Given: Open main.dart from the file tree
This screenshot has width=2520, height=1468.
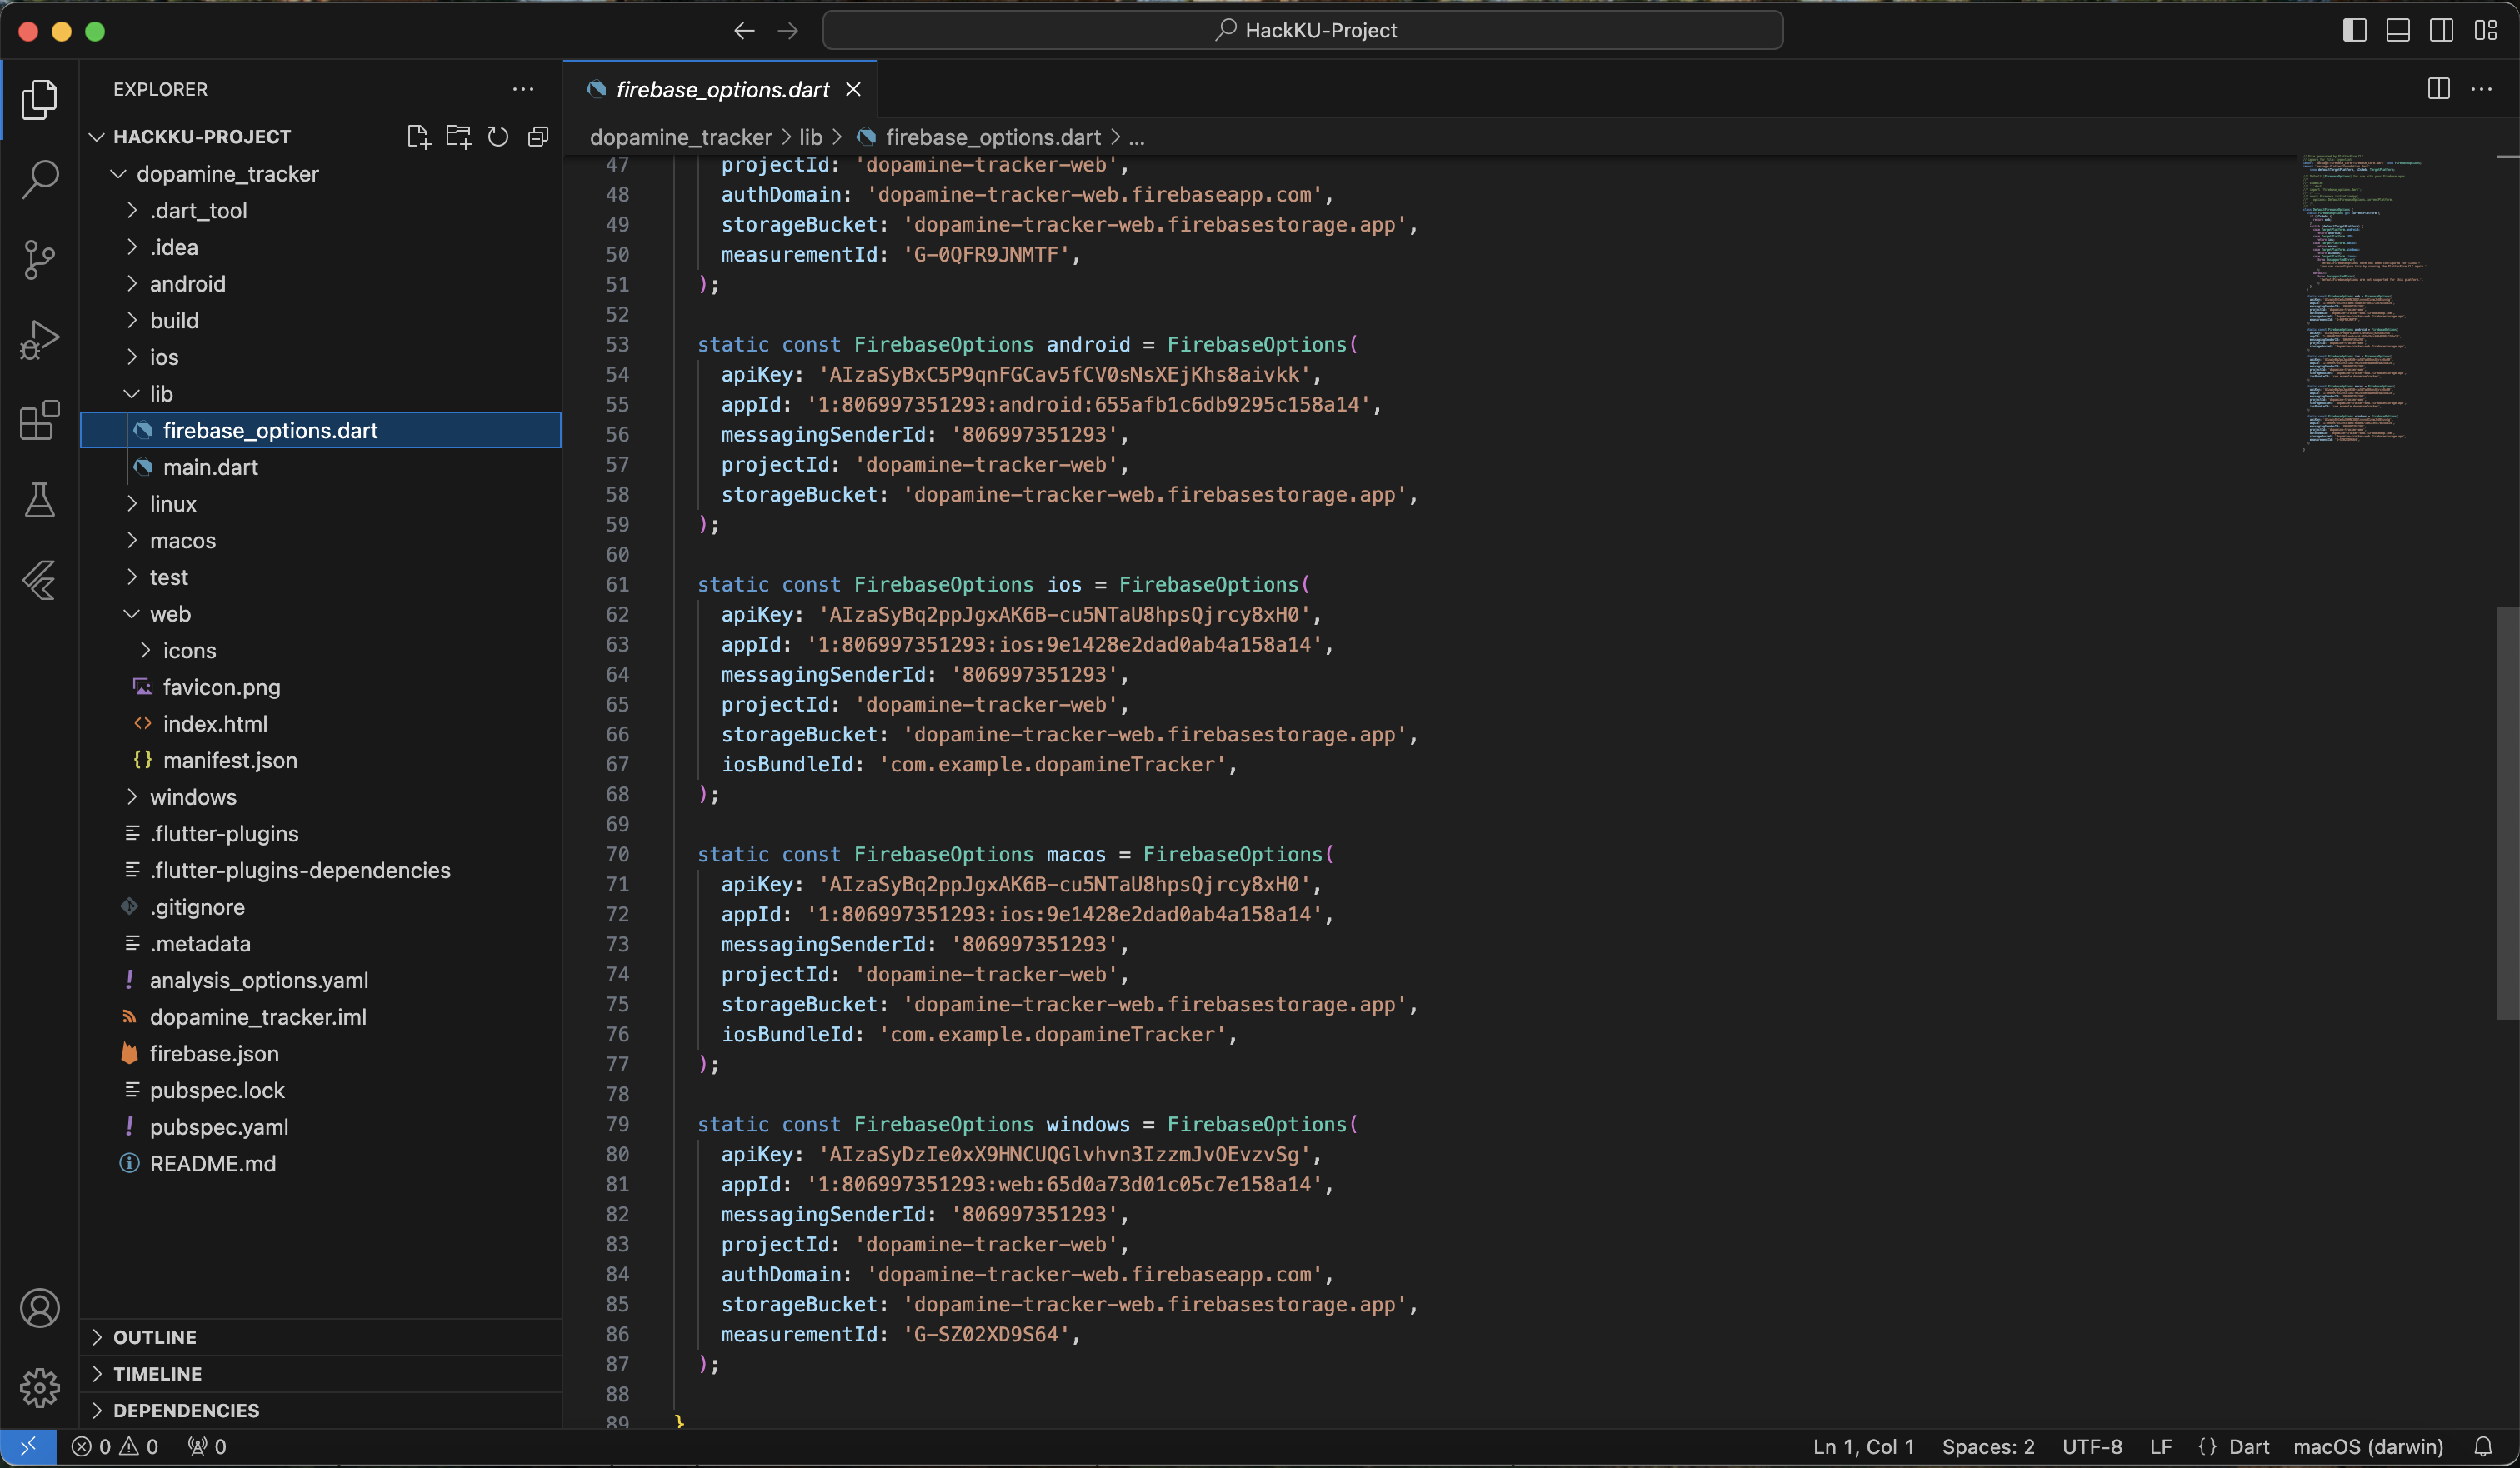Looking at the screenshot, I should click(210, 467).
